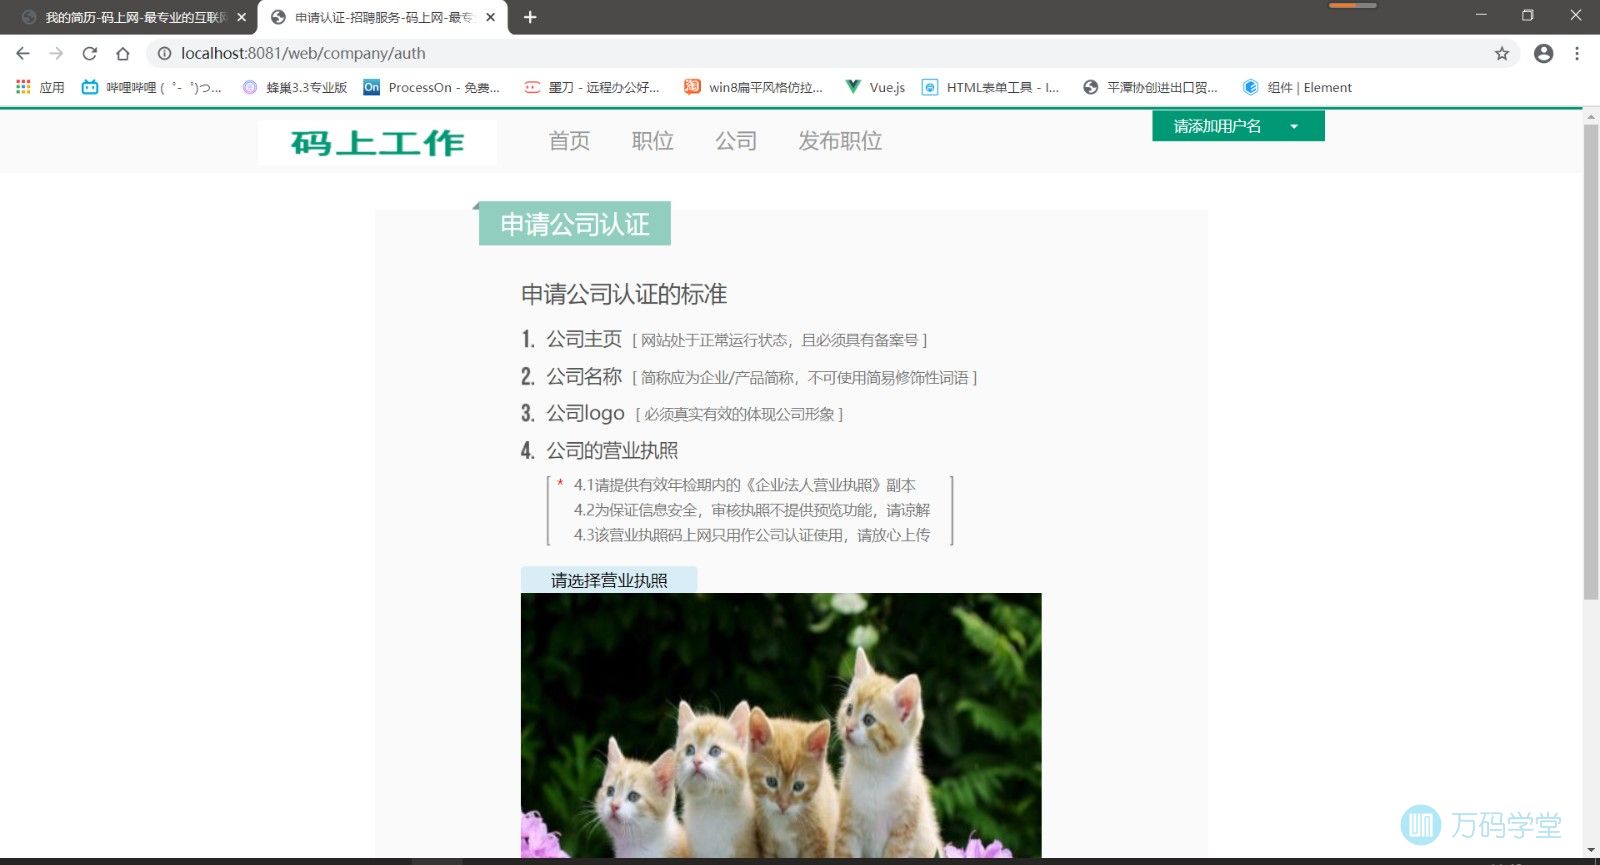Bookmark this page with star icon

1501,54
